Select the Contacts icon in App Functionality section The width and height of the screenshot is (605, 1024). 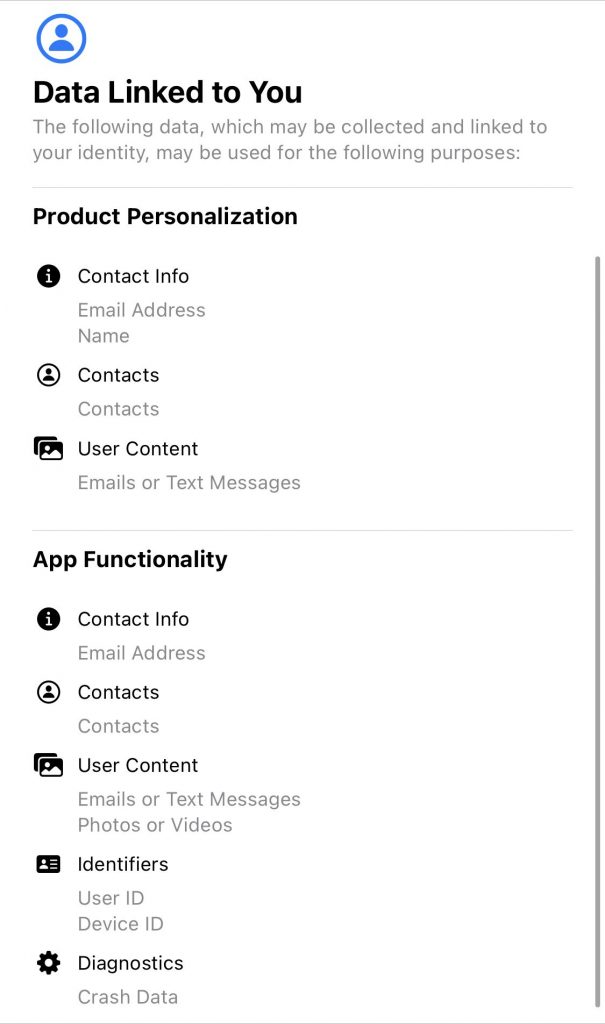click(47, 692)
